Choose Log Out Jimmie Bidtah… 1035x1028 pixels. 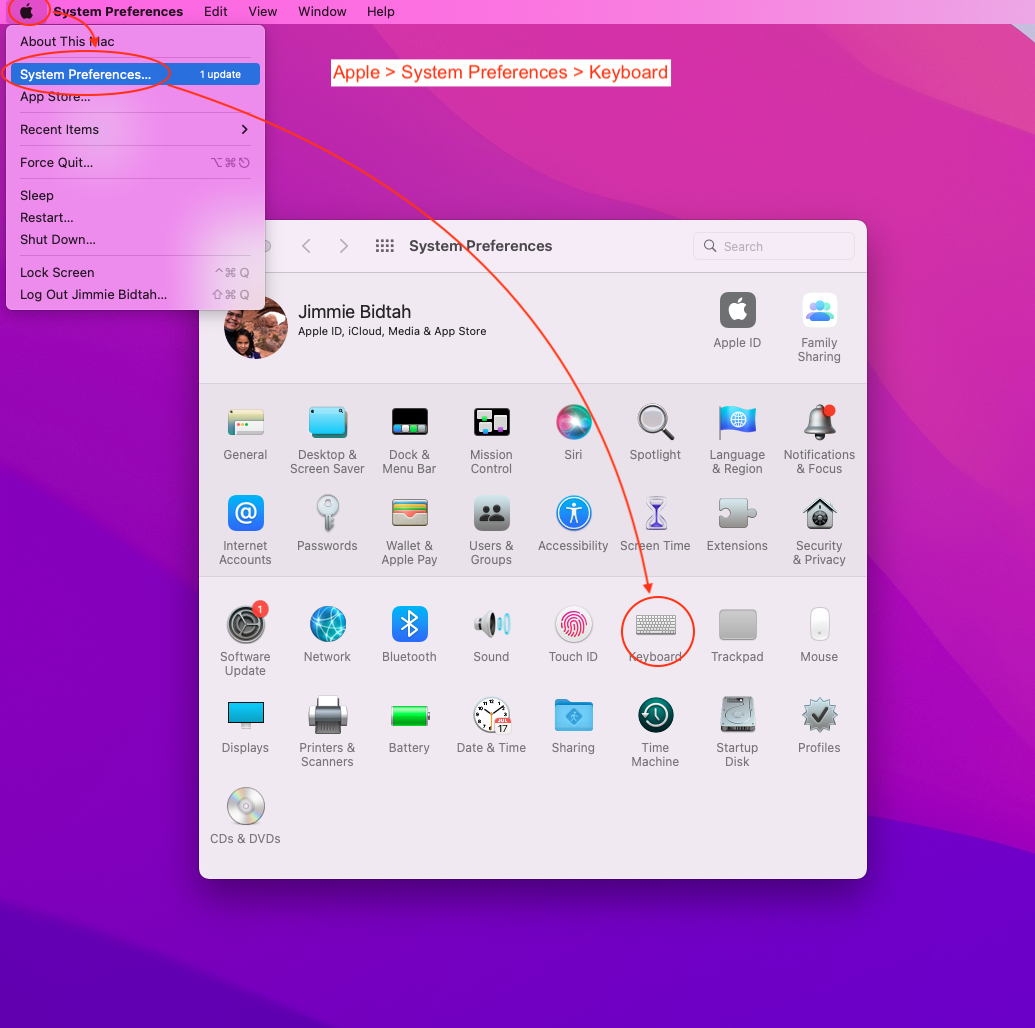point(135,294)
